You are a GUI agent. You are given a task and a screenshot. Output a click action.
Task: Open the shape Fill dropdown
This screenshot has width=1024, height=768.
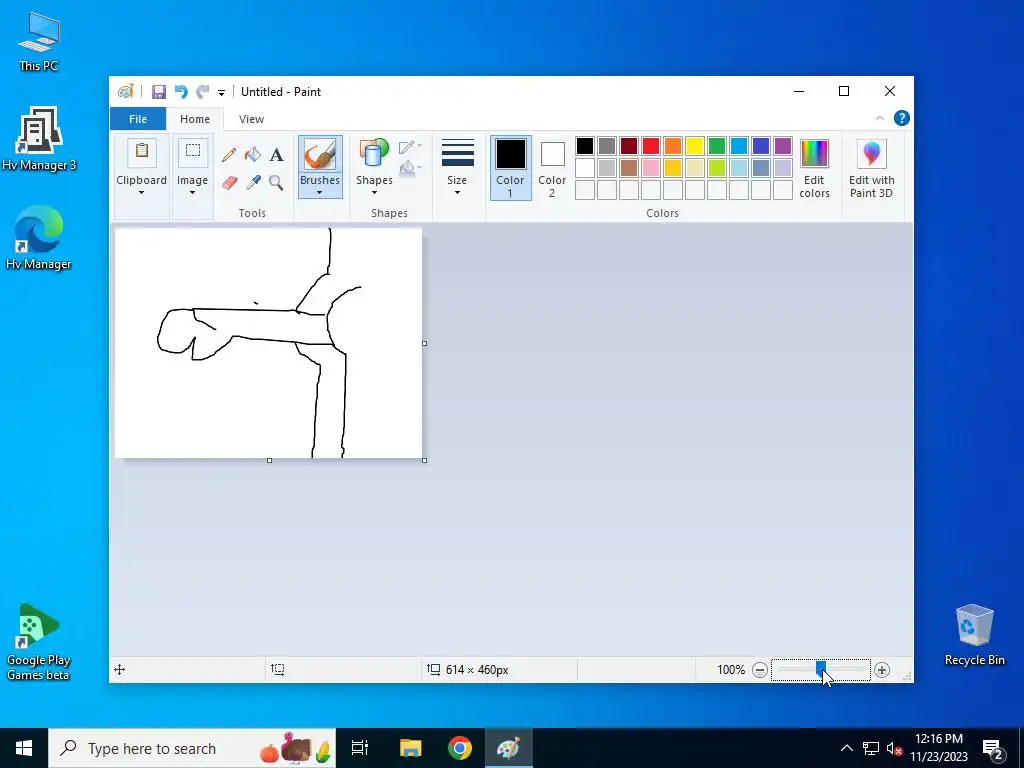(409, 168)
